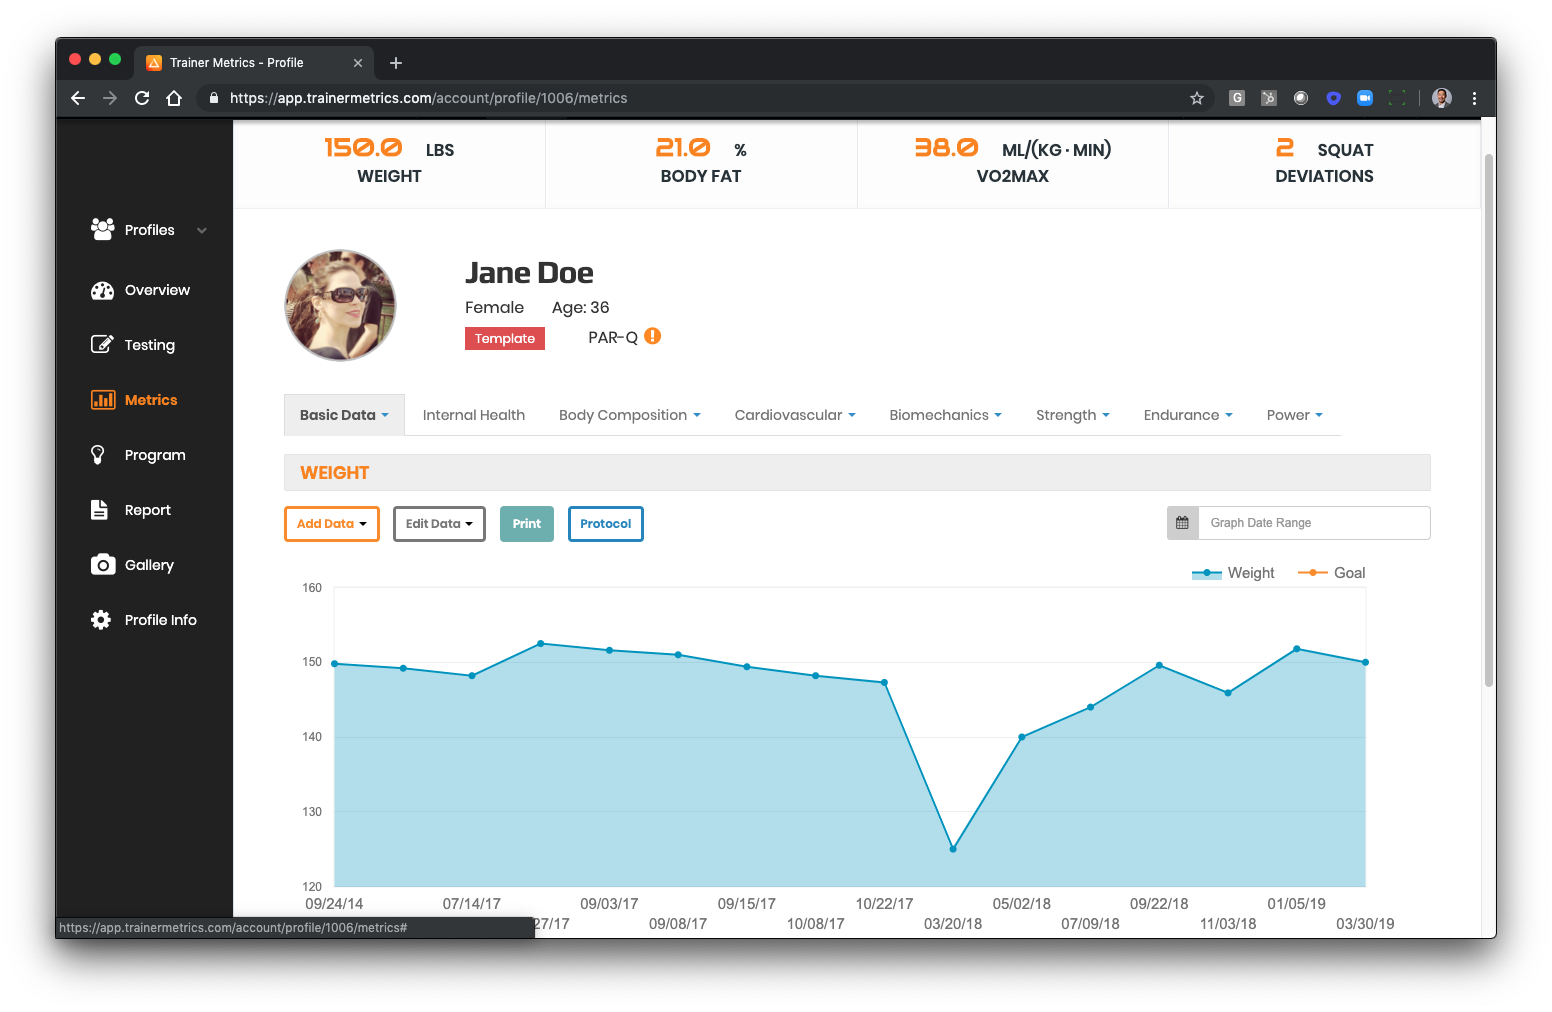1552x1012 pixels.
Task: Click the site lock security icon
Action: click(213, 98)
